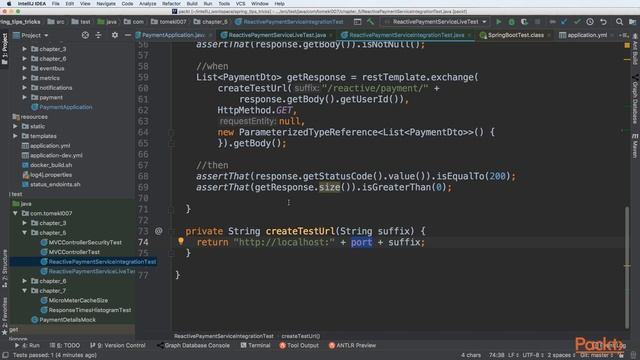Expand the static resources folder

(15, 127)
